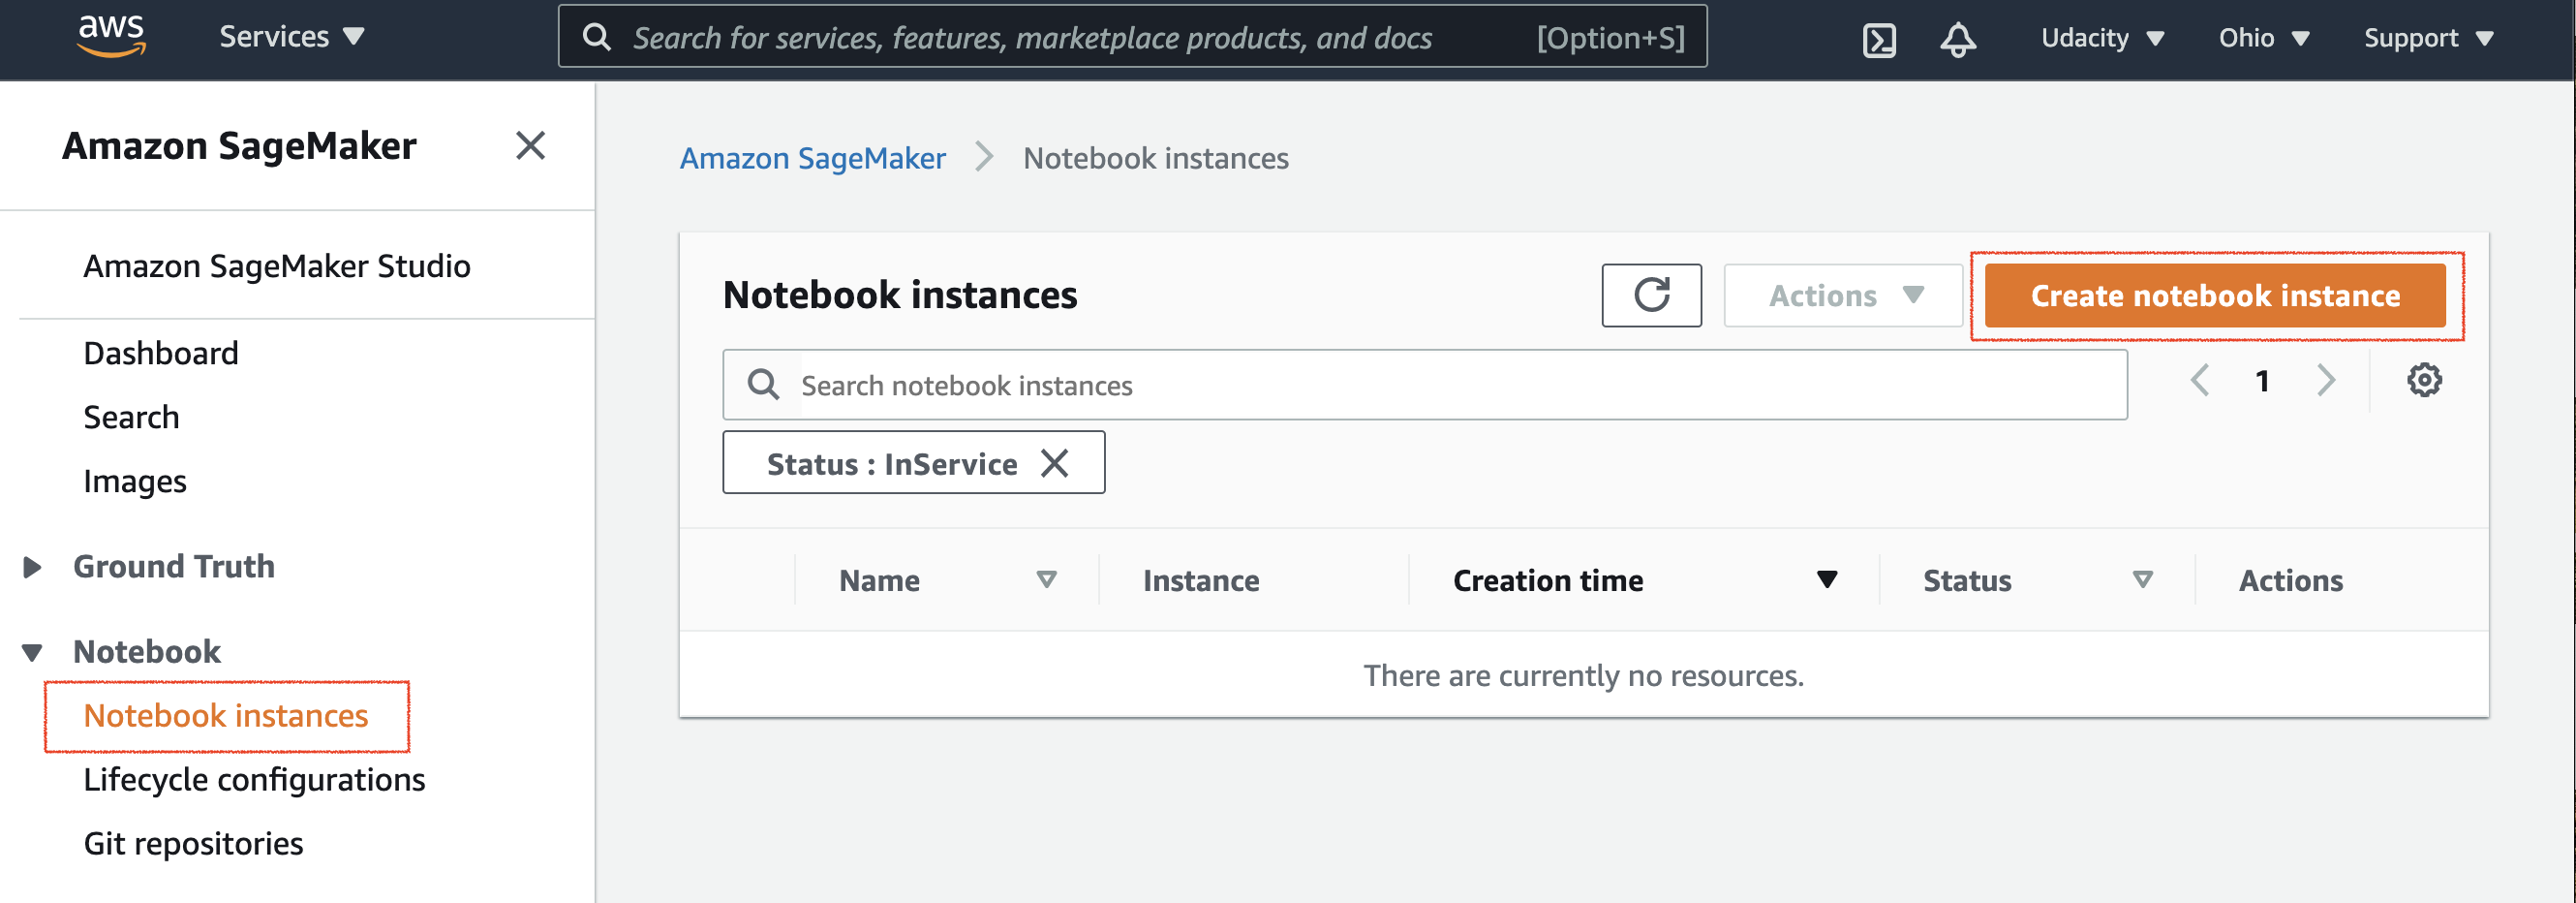
Task: Remove the Status InService filter
Action: click(1056, 462)
